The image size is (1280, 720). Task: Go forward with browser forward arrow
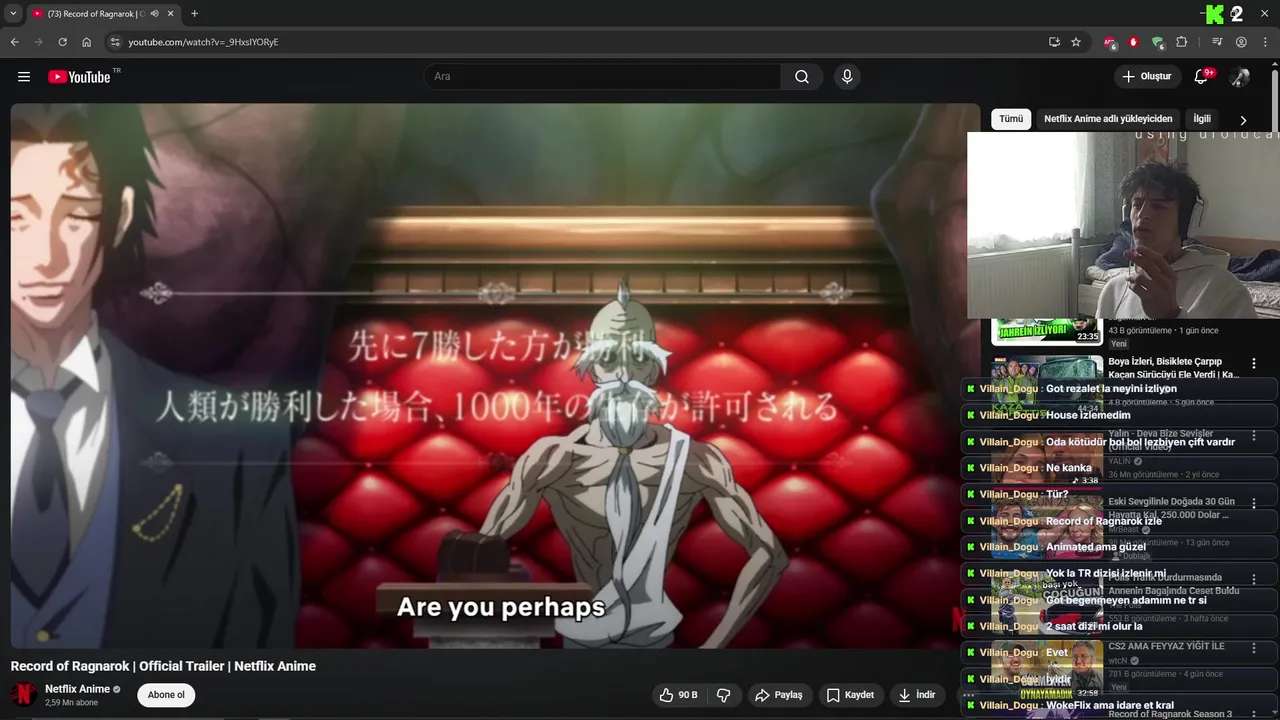[38, 42]
